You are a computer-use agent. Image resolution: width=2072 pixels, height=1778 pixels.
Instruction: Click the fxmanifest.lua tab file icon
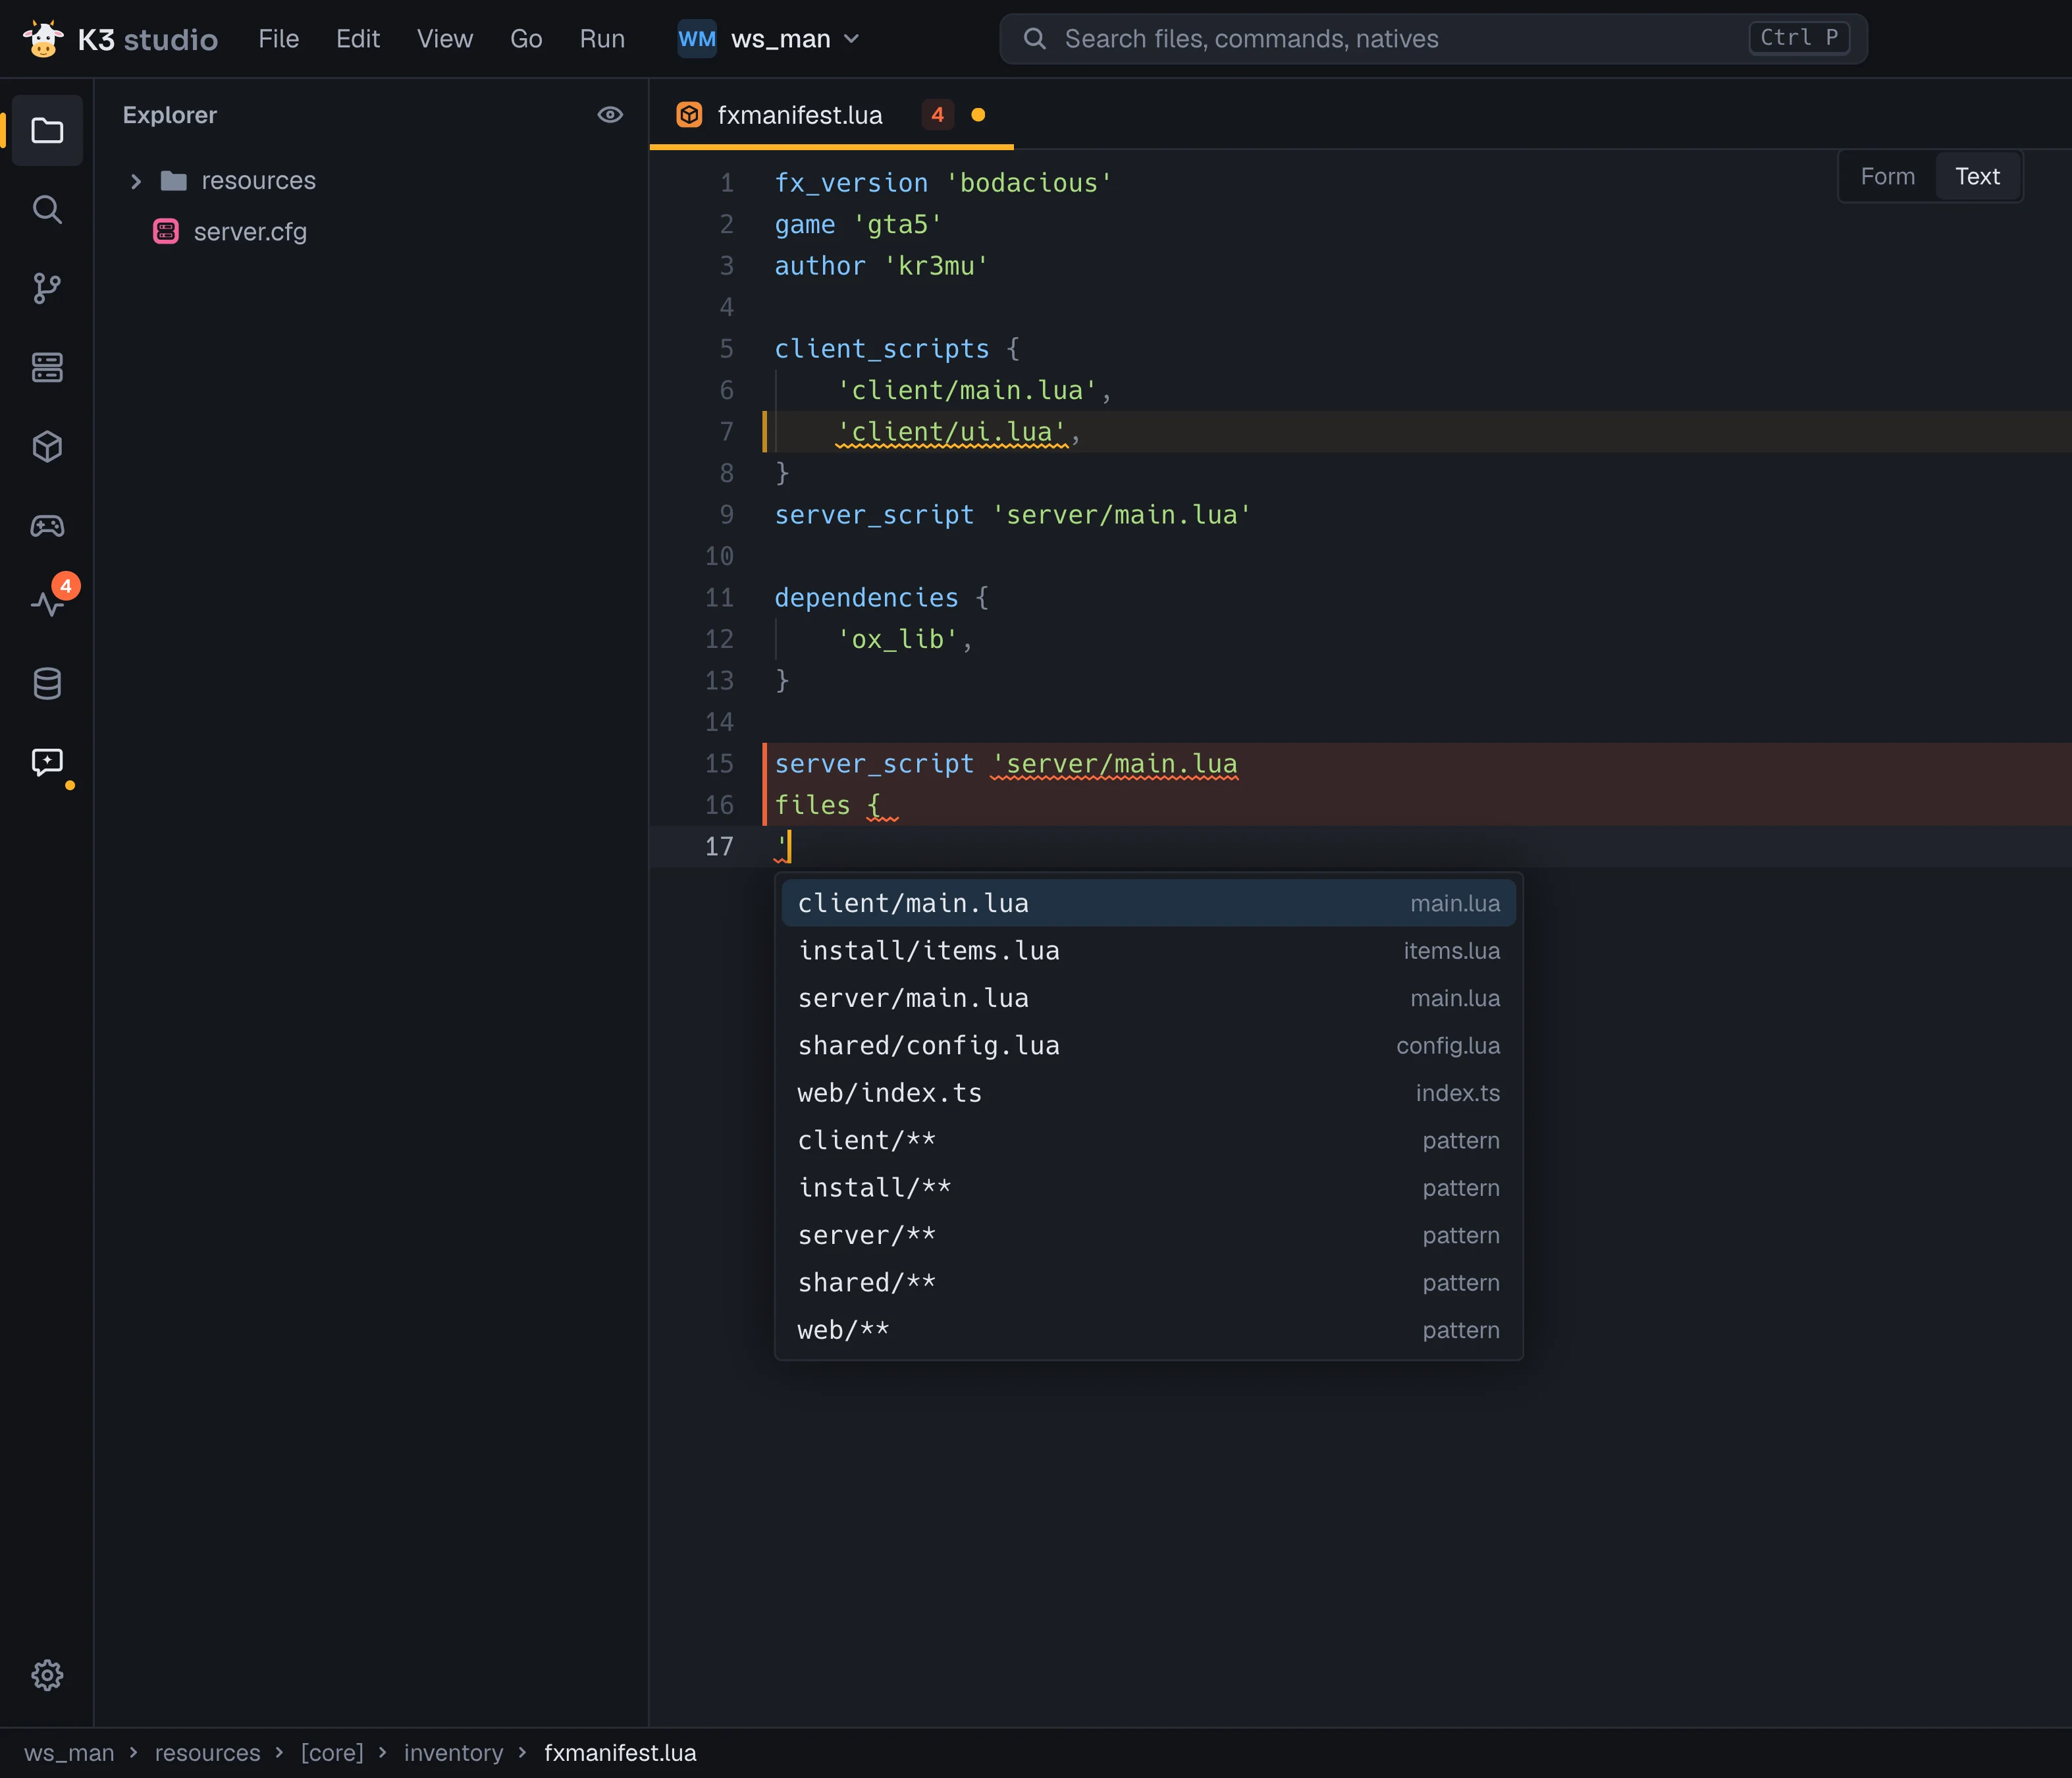click(x=689, y=115)
